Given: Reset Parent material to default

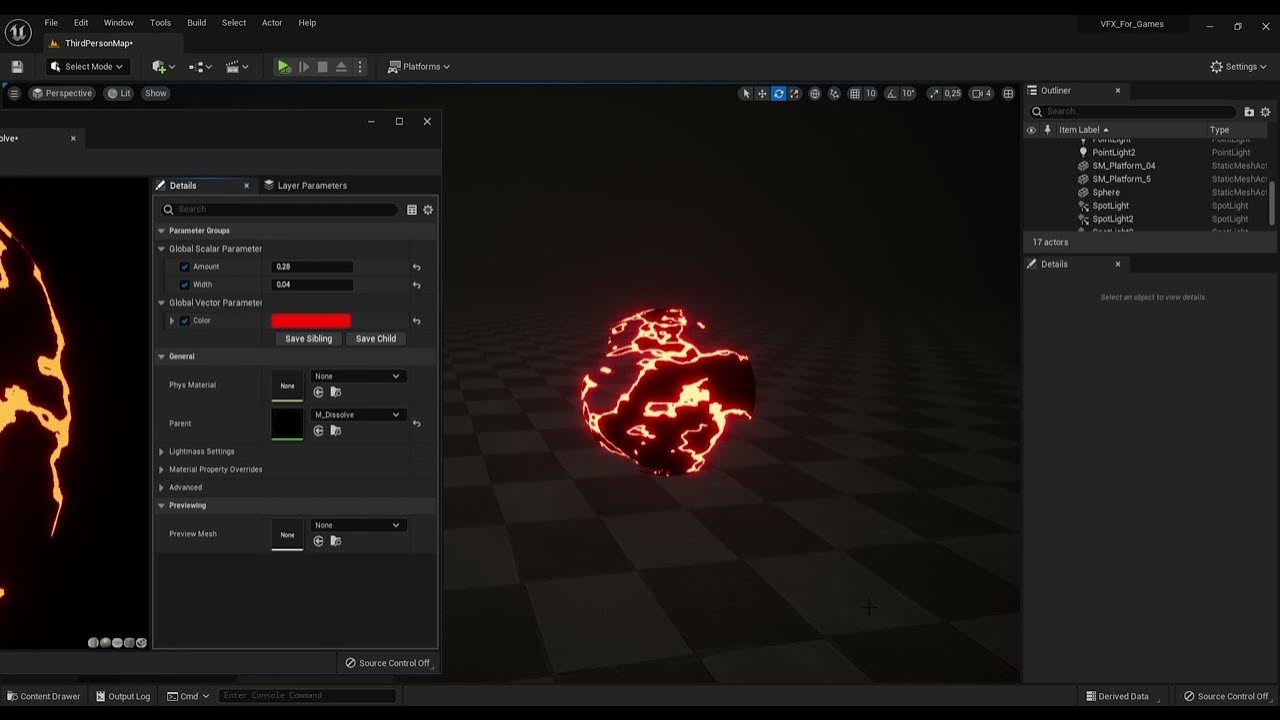Looking at the screenshot, I should point(416,424).
